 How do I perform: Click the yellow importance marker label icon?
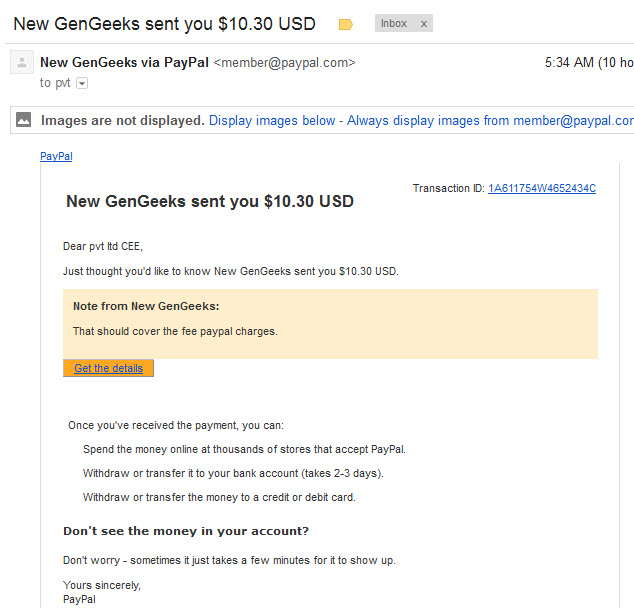click(346, 25)
